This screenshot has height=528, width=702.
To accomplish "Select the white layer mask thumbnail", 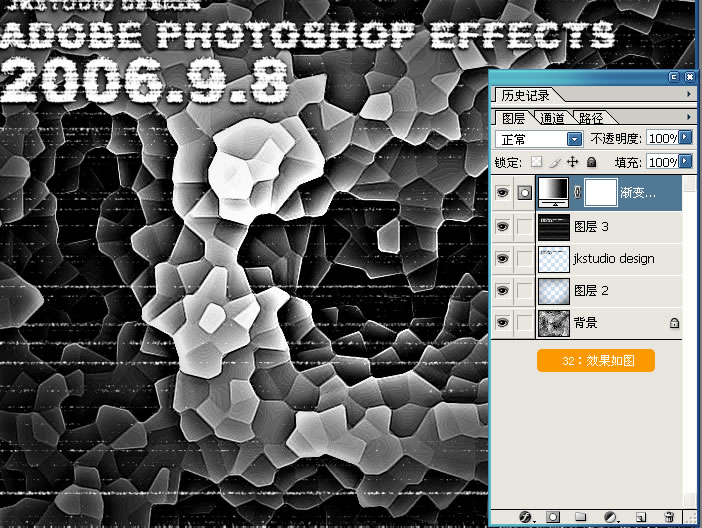I will [601, 193].
